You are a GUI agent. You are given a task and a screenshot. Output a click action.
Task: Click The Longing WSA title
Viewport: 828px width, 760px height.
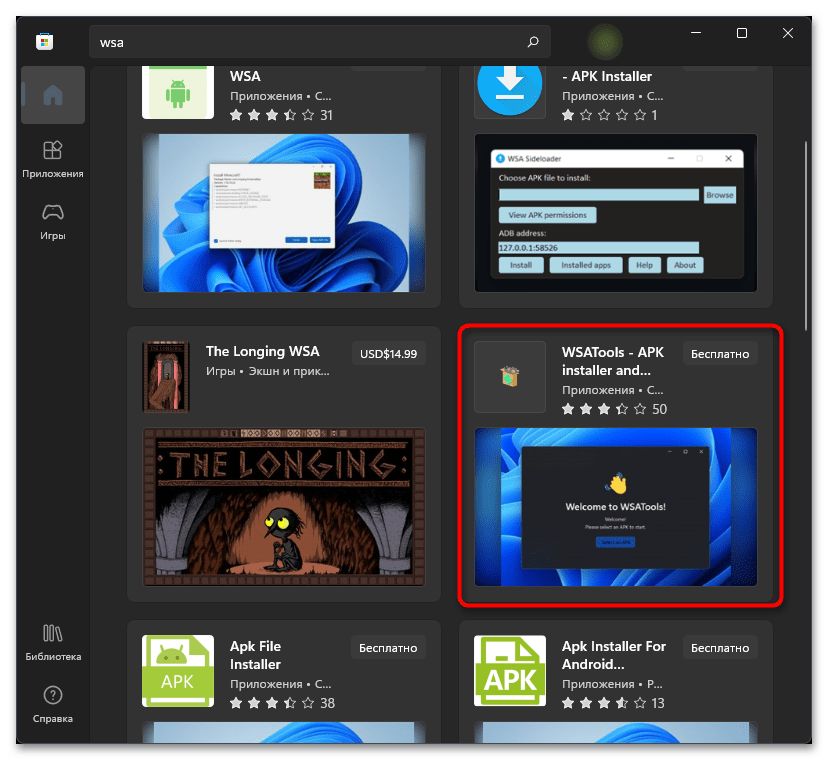click(262, 352)
